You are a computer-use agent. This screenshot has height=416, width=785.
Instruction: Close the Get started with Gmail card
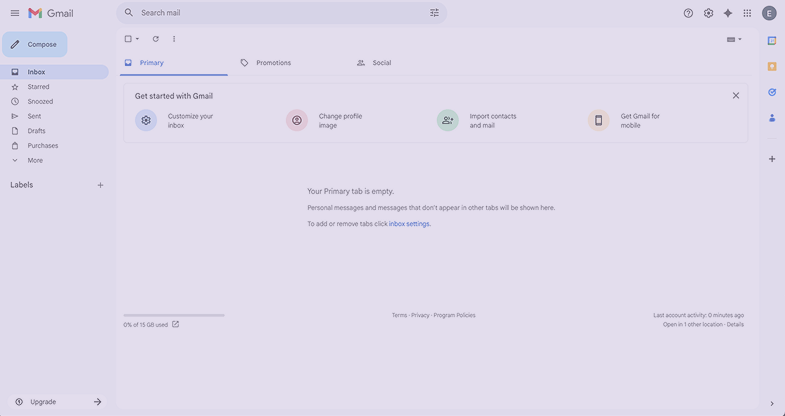tap(735, 96)
